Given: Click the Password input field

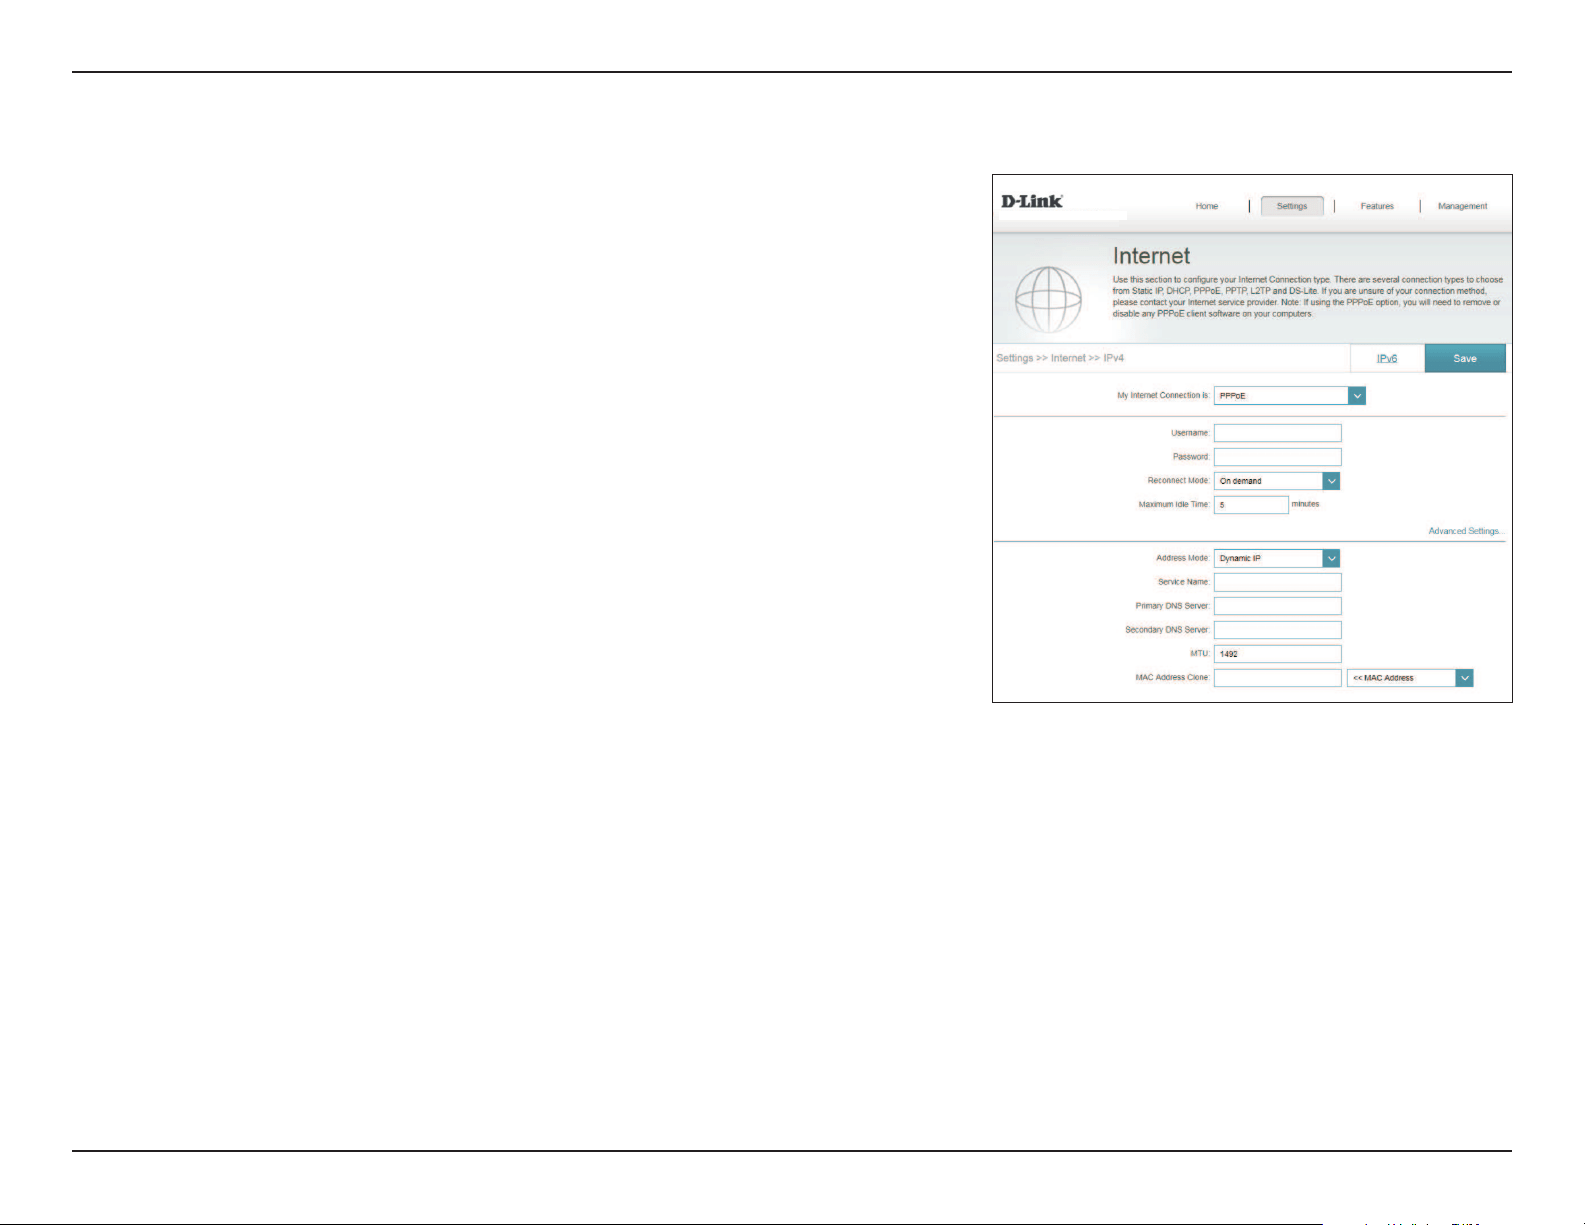Looking at the screenshot, I should [1278, 457].
